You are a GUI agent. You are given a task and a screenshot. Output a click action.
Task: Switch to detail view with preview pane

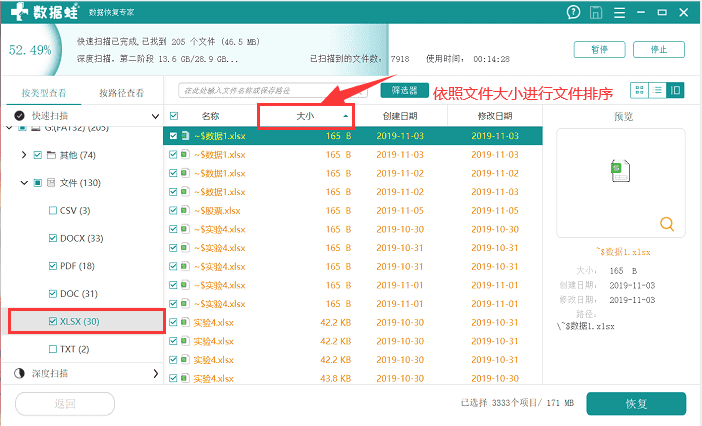676,90
